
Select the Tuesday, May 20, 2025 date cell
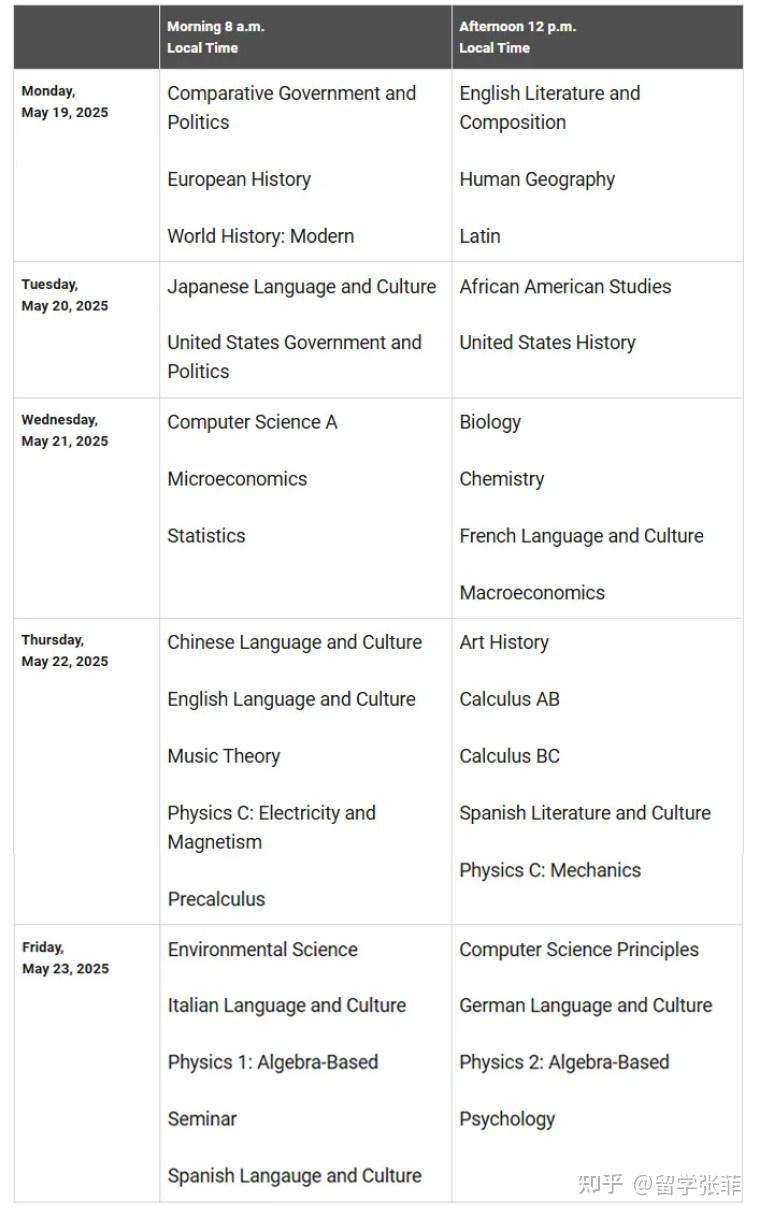(x=65, y=295)
